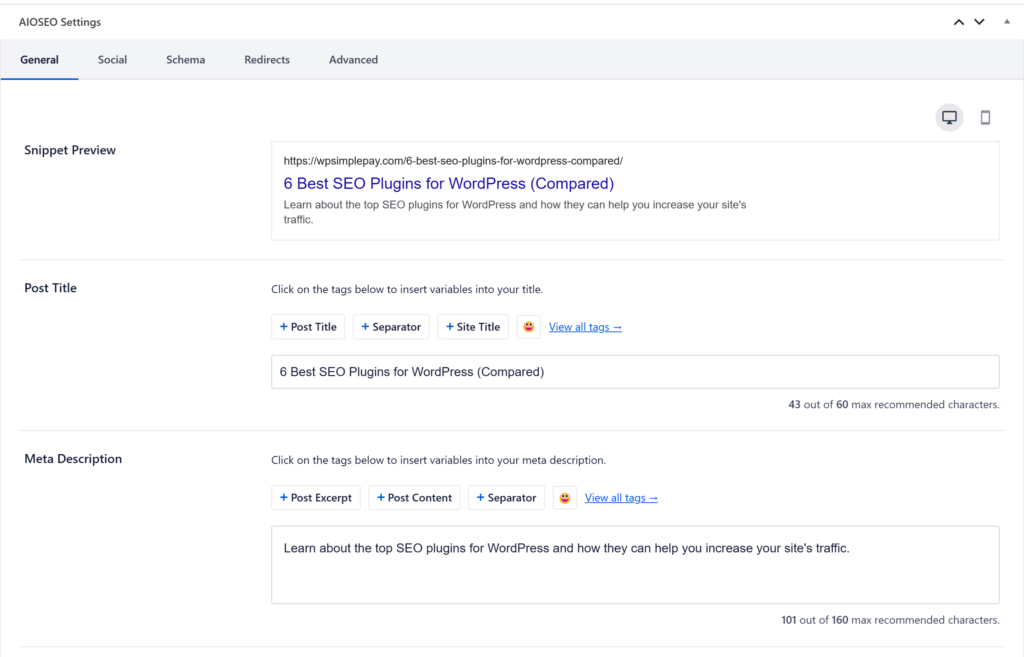Select the Advanced tab

[x=353, y=60]
